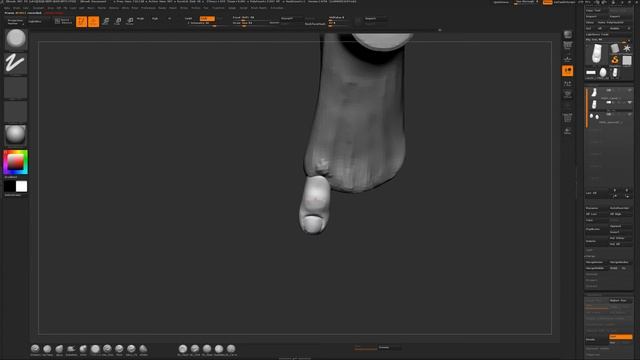This screenshot has width=640, height=360.
Task: Click inside the square color picker
Action: [16, 162]
